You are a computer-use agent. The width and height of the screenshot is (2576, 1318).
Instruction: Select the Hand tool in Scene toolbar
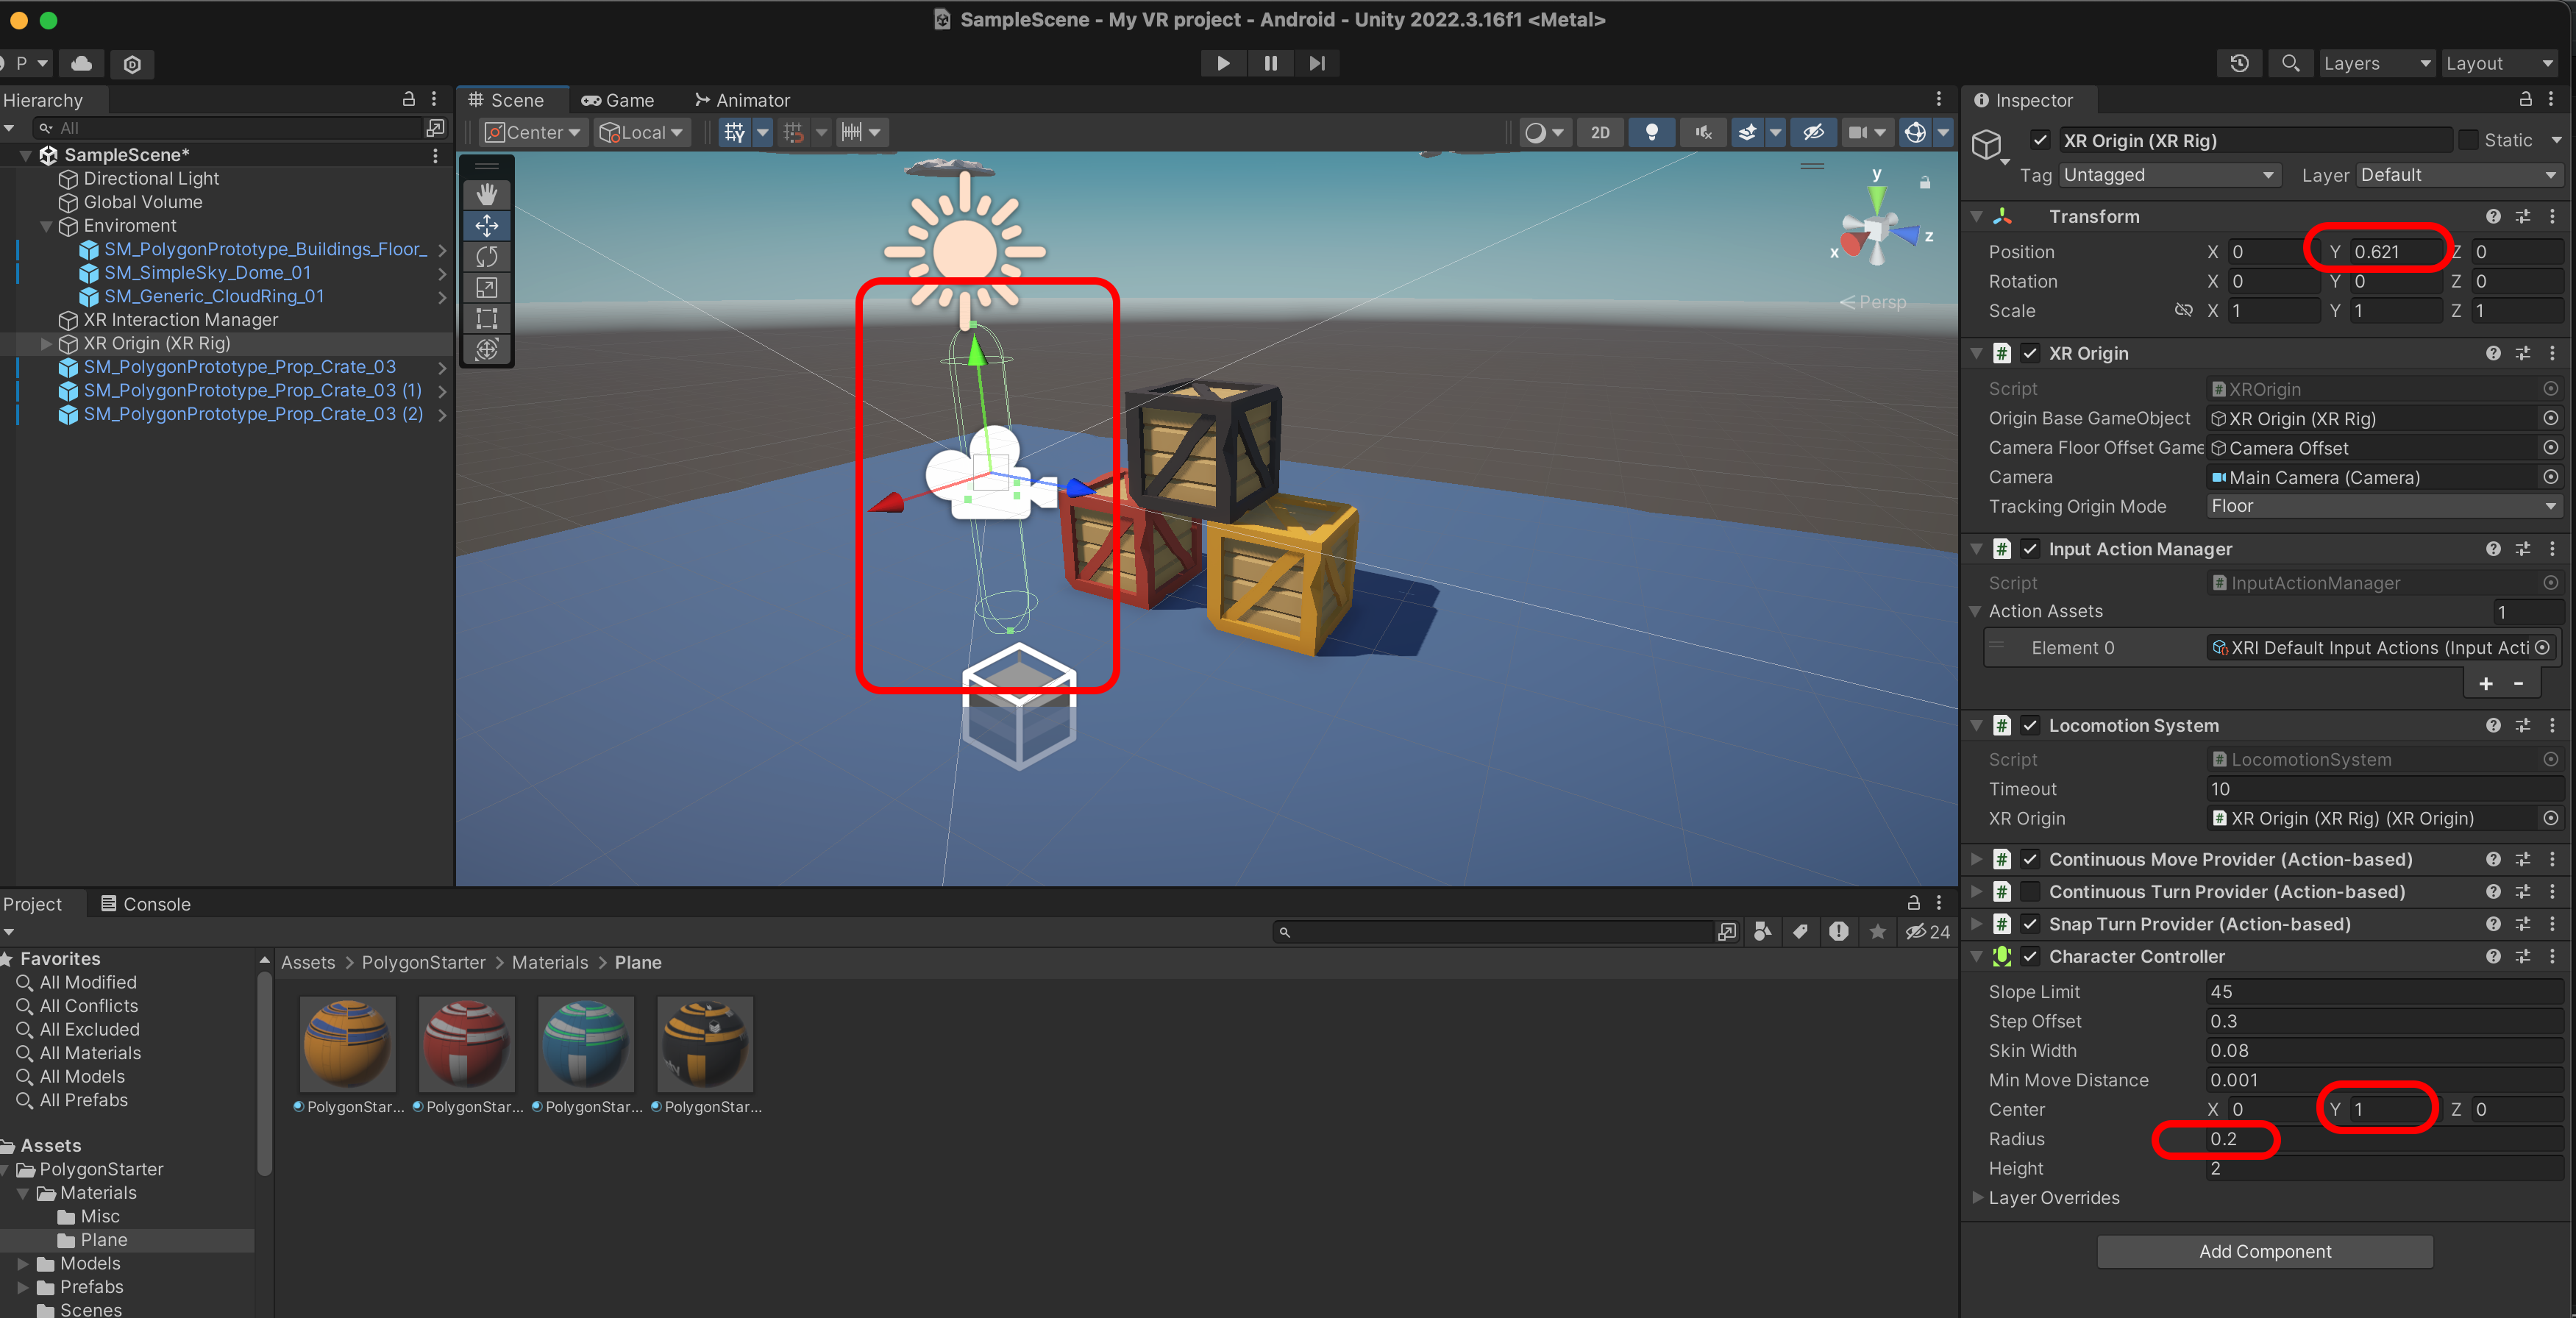tap(486, 194)
